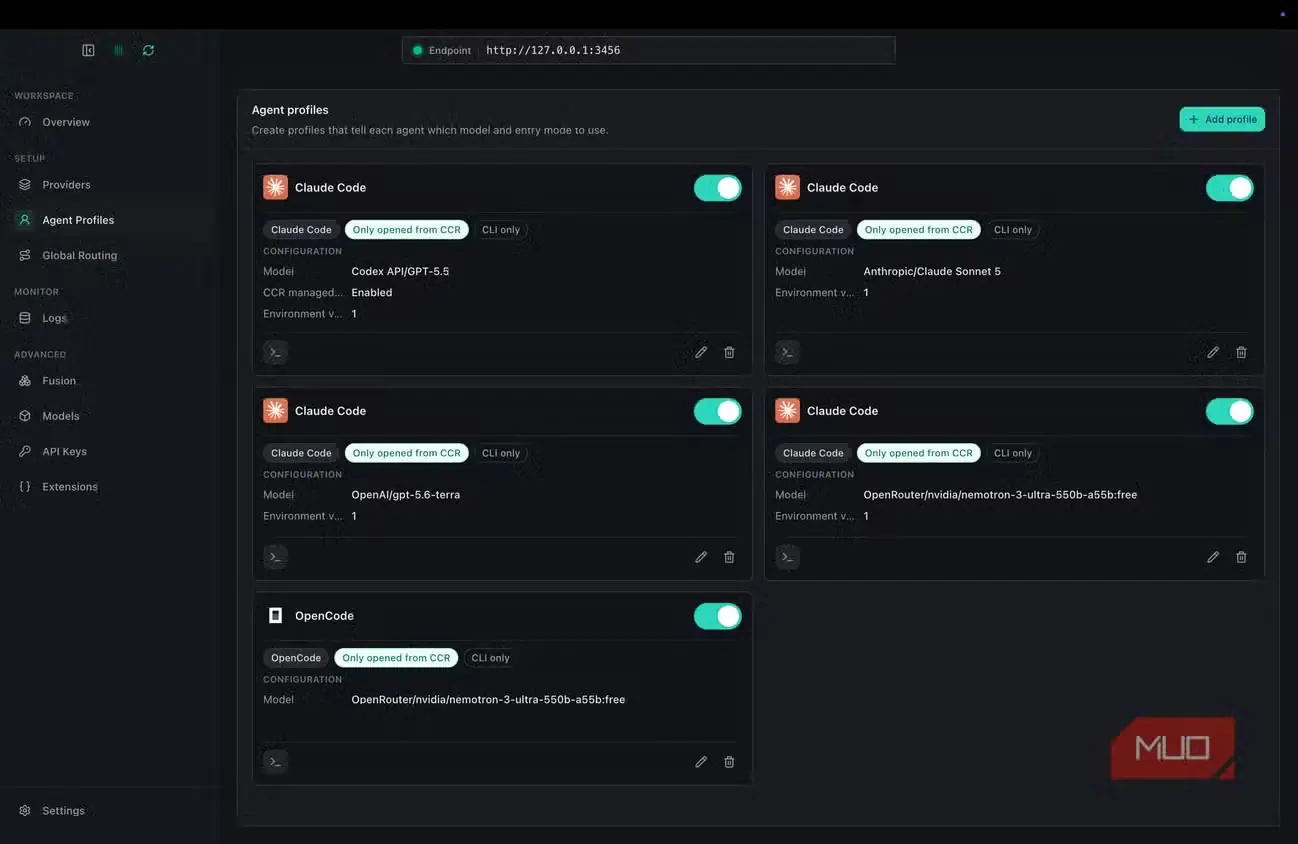The width and height of the screenshot is (1298, 844).
Task: Click the model value 'Codex API/GPT-5.5'
Action: 400,271
